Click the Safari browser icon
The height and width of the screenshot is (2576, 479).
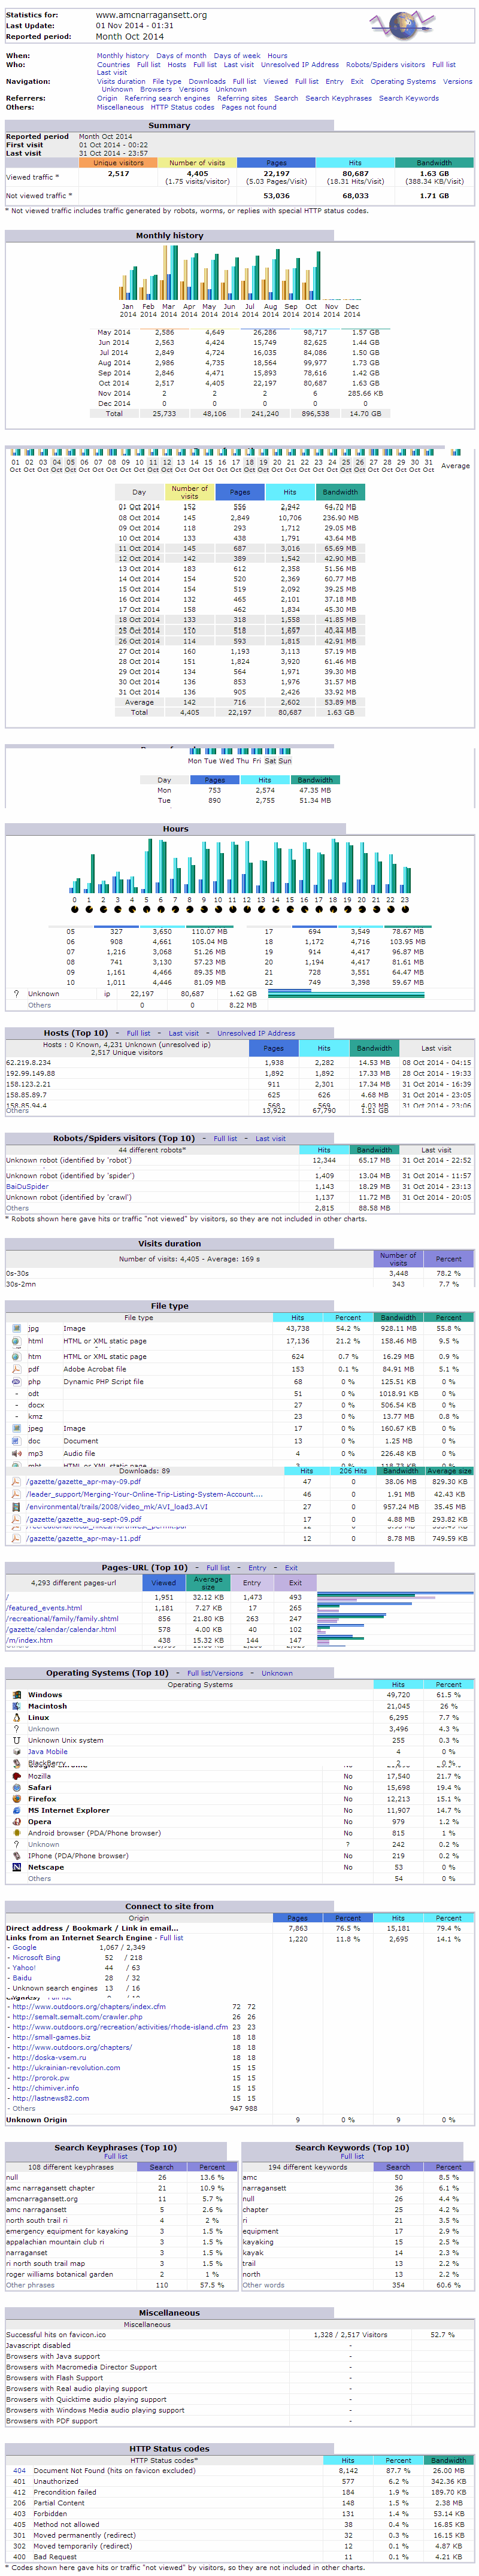[x=16, y=1787]
